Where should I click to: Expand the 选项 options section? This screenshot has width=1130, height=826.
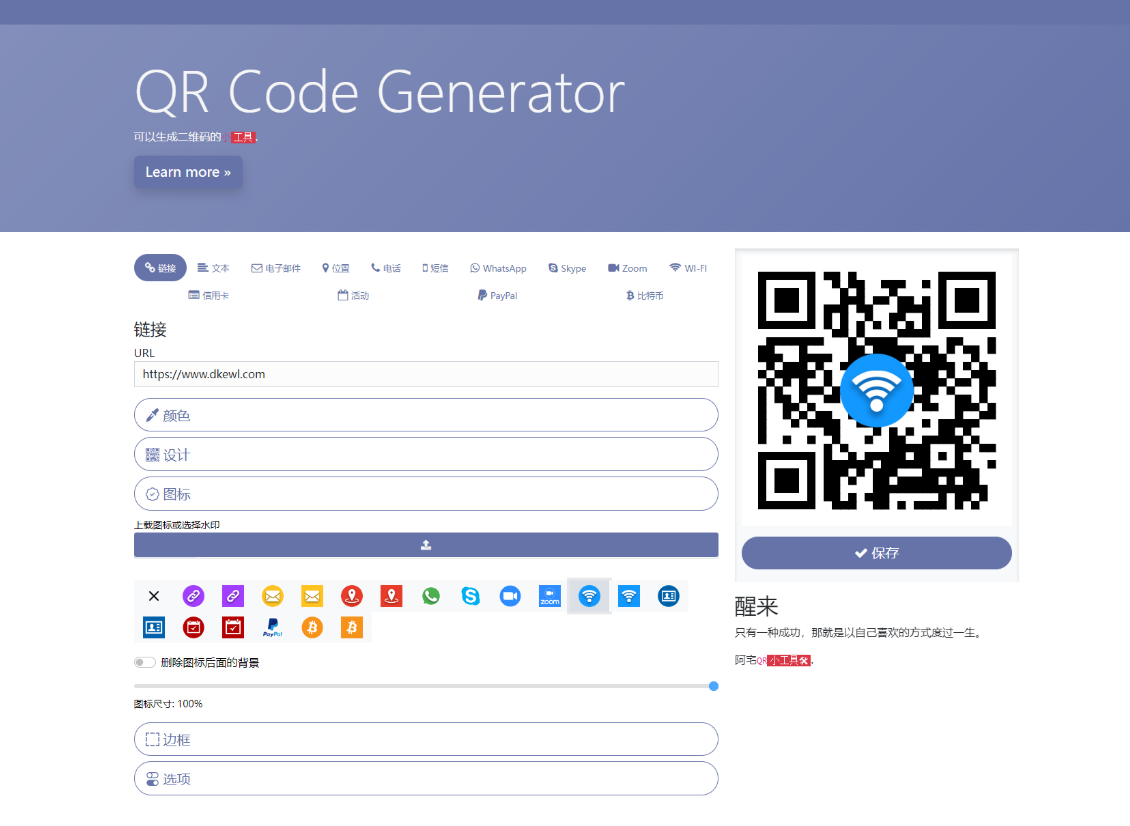[x=426, y=778]
